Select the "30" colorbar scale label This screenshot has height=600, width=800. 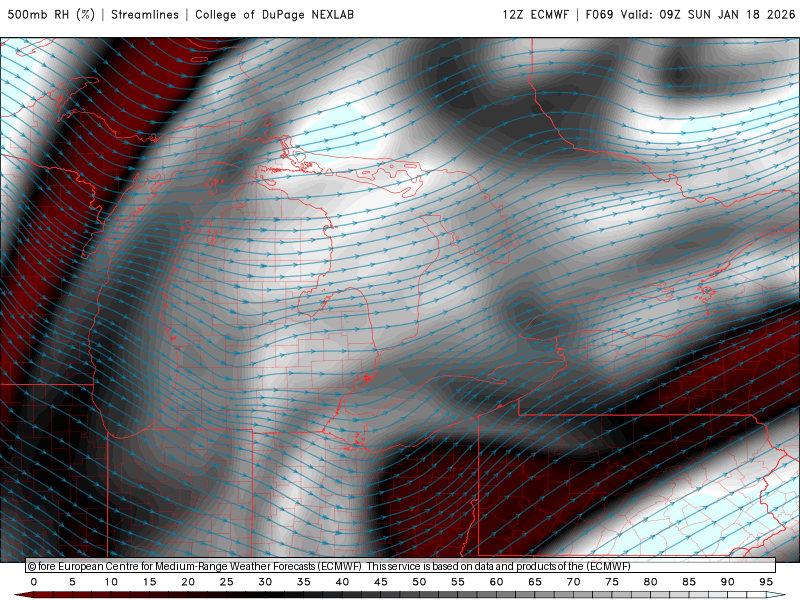[x=265, y=582]
